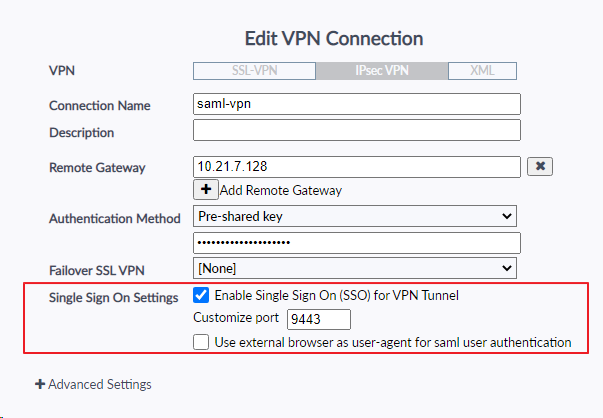The height and width of the screenshot is (418, 603).
Task: Switch to the XML tab
Action: click(x=481, y=71)
